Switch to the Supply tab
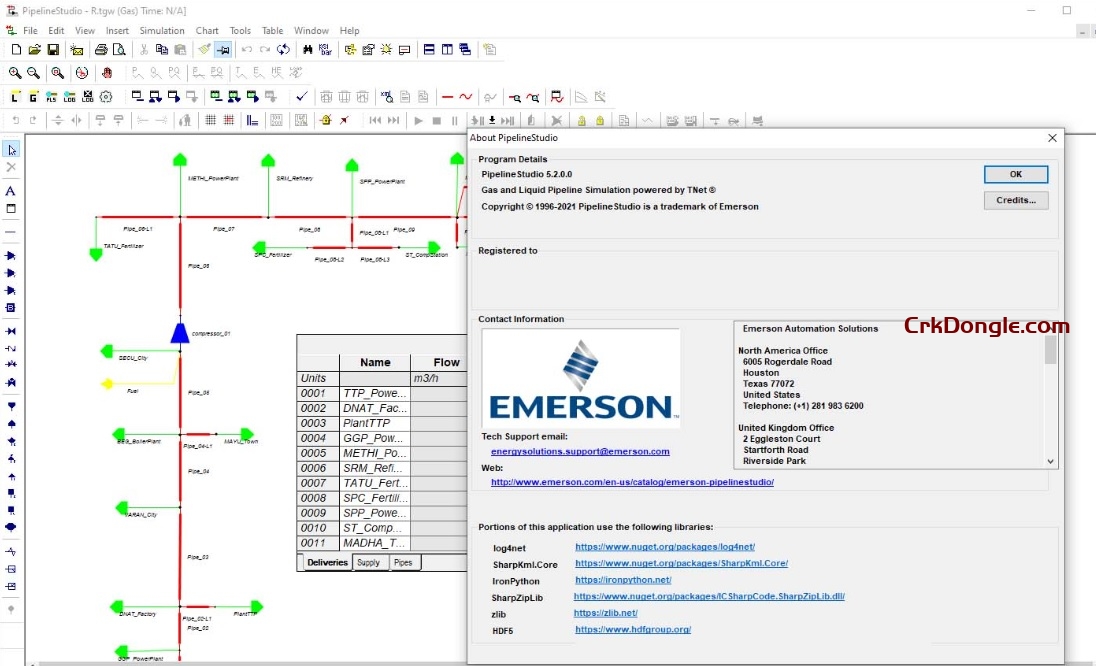The height and width of the screenshot is (666, 1096). [370, 562]
